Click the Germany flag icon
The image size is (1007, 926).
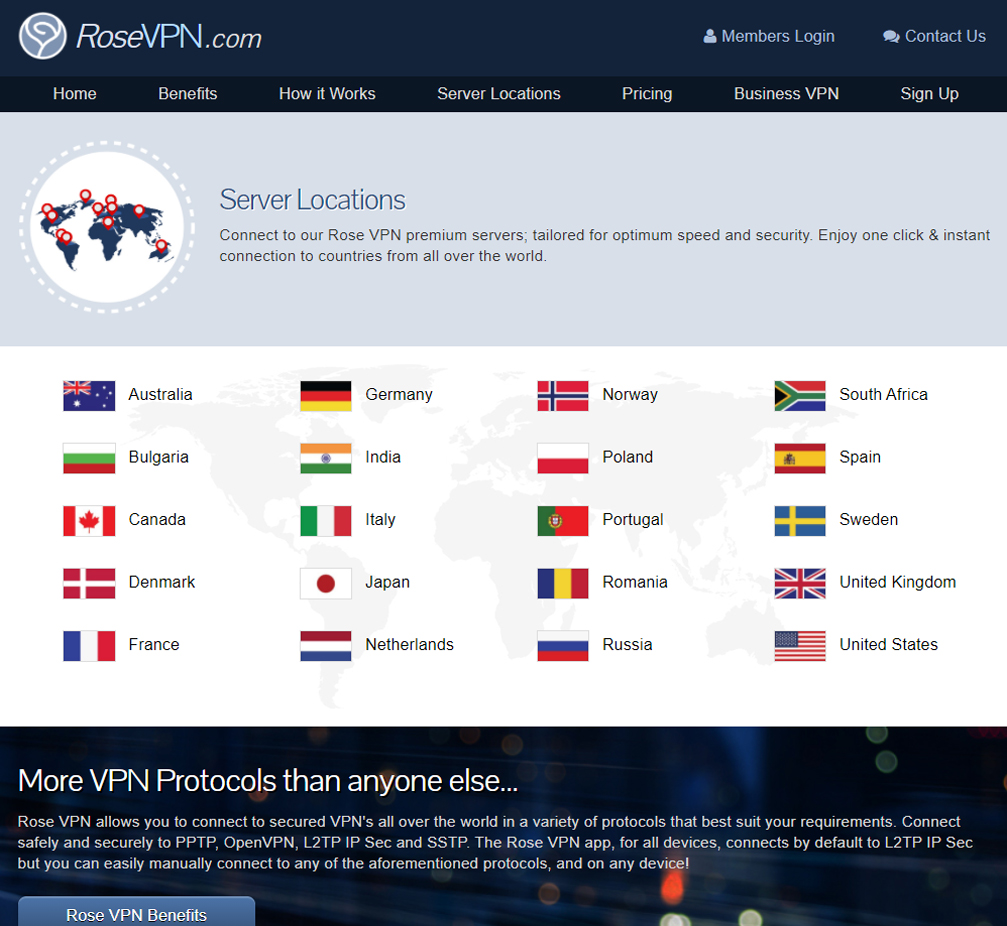[x=326, y=396]
